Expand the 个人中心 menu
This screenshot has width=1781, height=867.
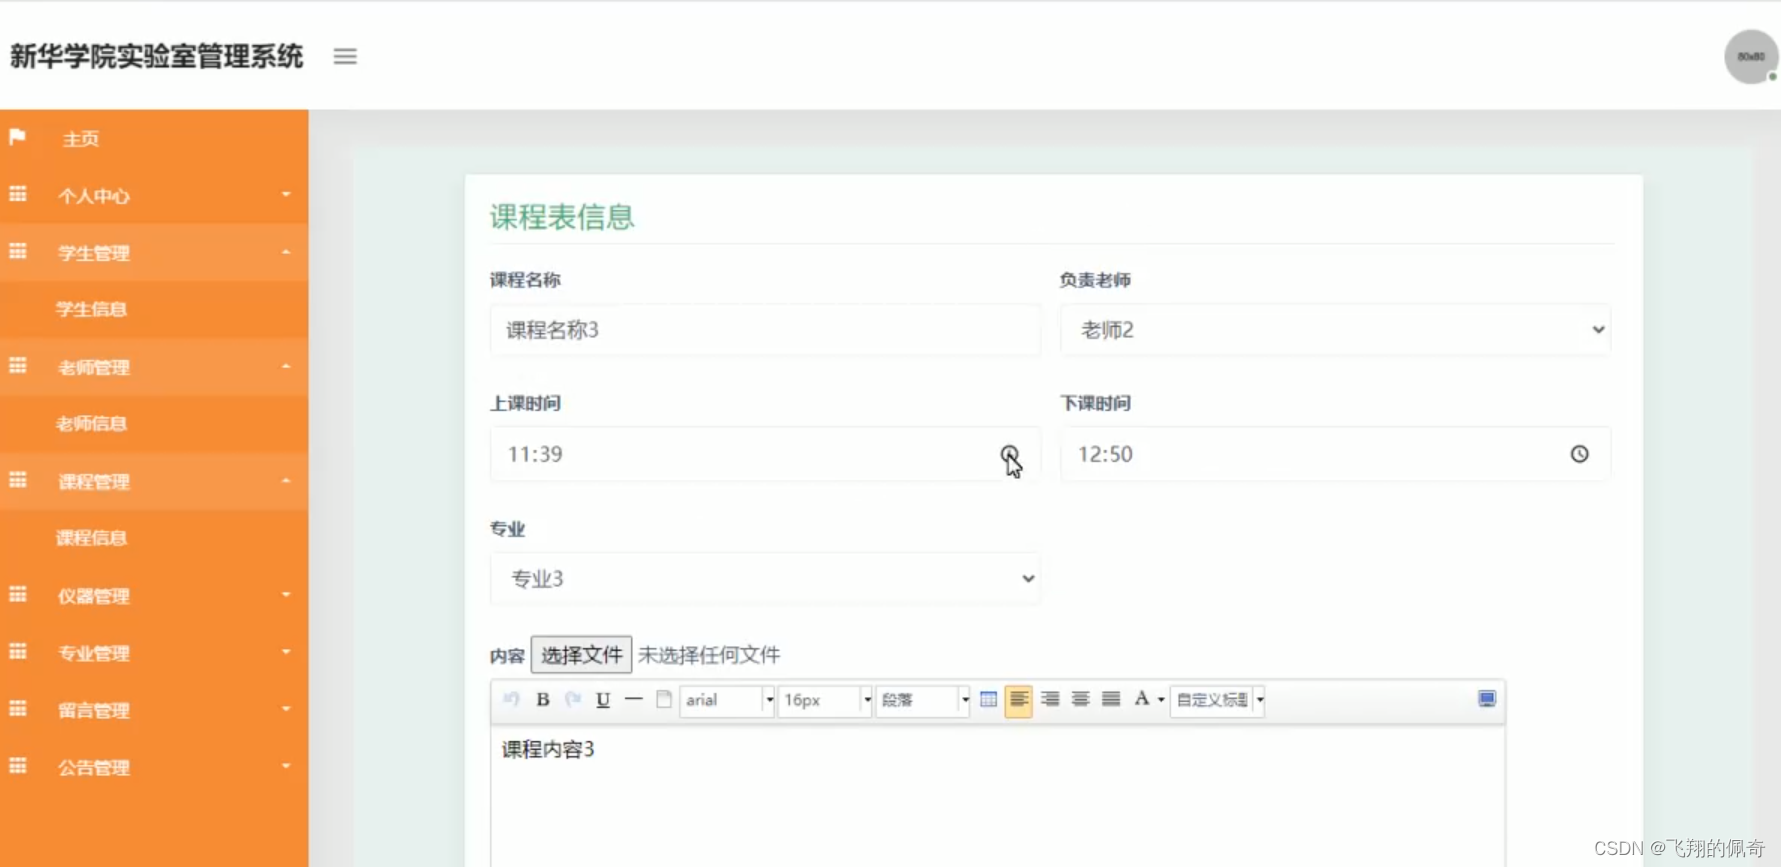[154, 195]
